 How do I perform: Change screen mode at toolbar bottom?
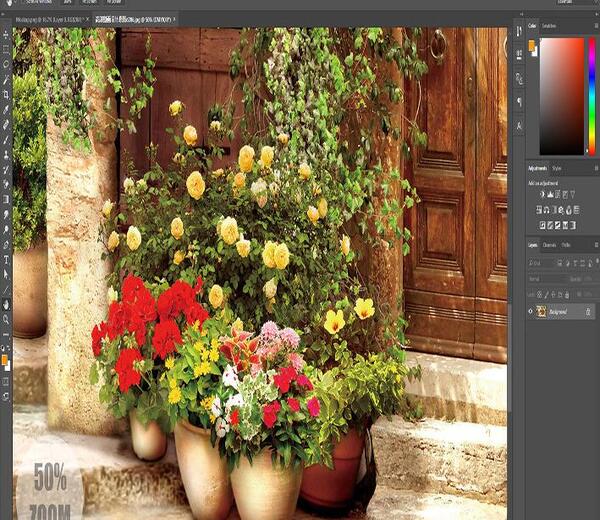[6, 396]
